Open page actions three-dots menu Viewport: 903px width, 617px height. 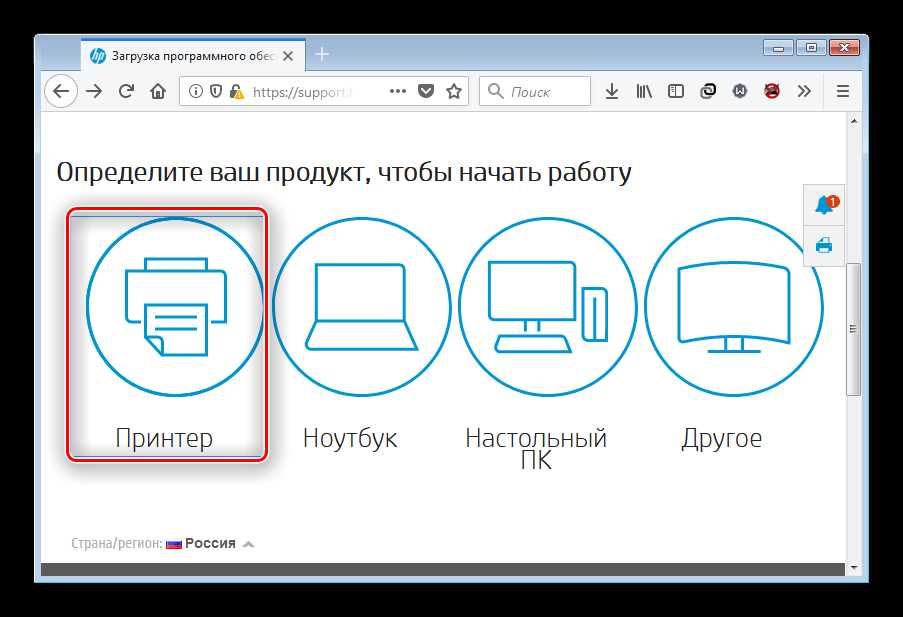tap(397, 91)
